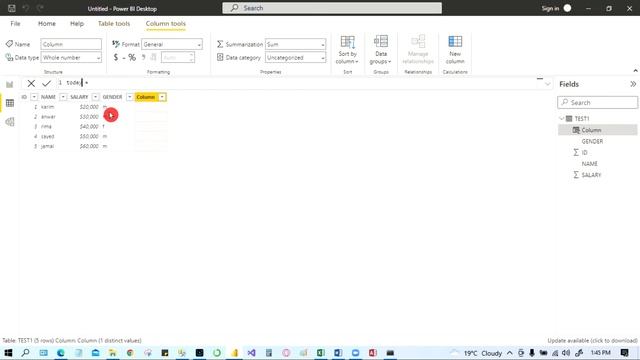The image size is (640, 360).
Task: Click the Undo arrow in the title bar
Action: pos(26,8)
